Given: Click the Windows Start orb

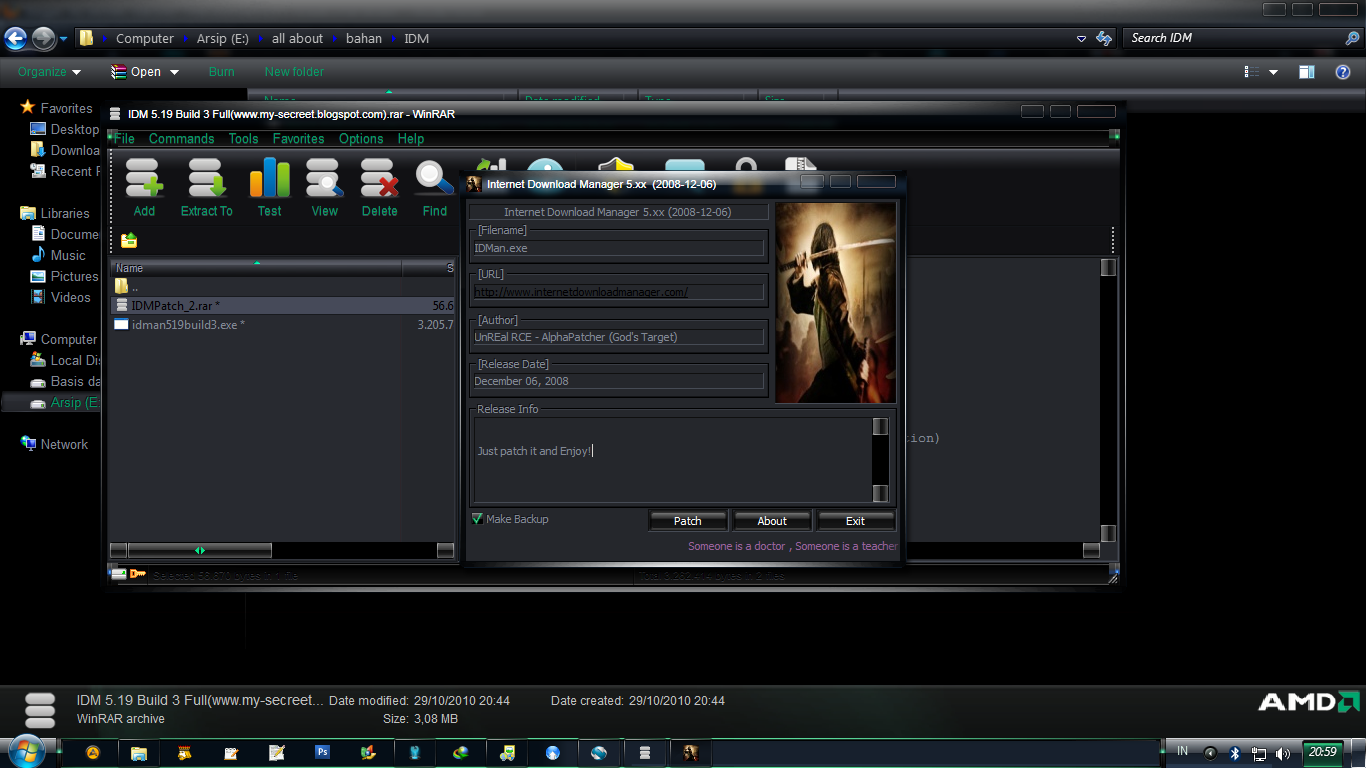Looking at the screenshot, I should [25, 752].
